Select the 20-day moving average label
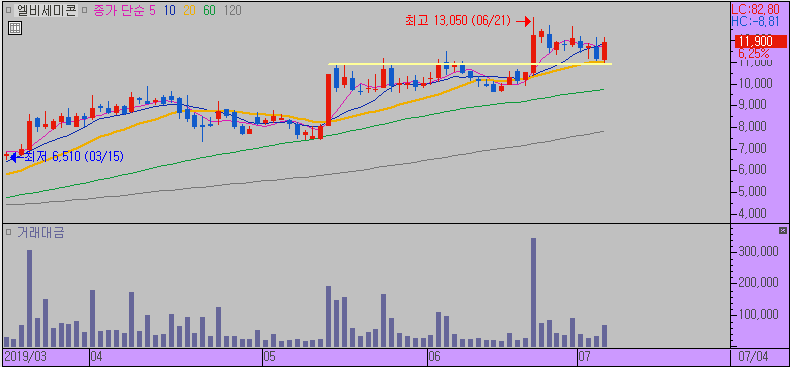 pos(190,10)
